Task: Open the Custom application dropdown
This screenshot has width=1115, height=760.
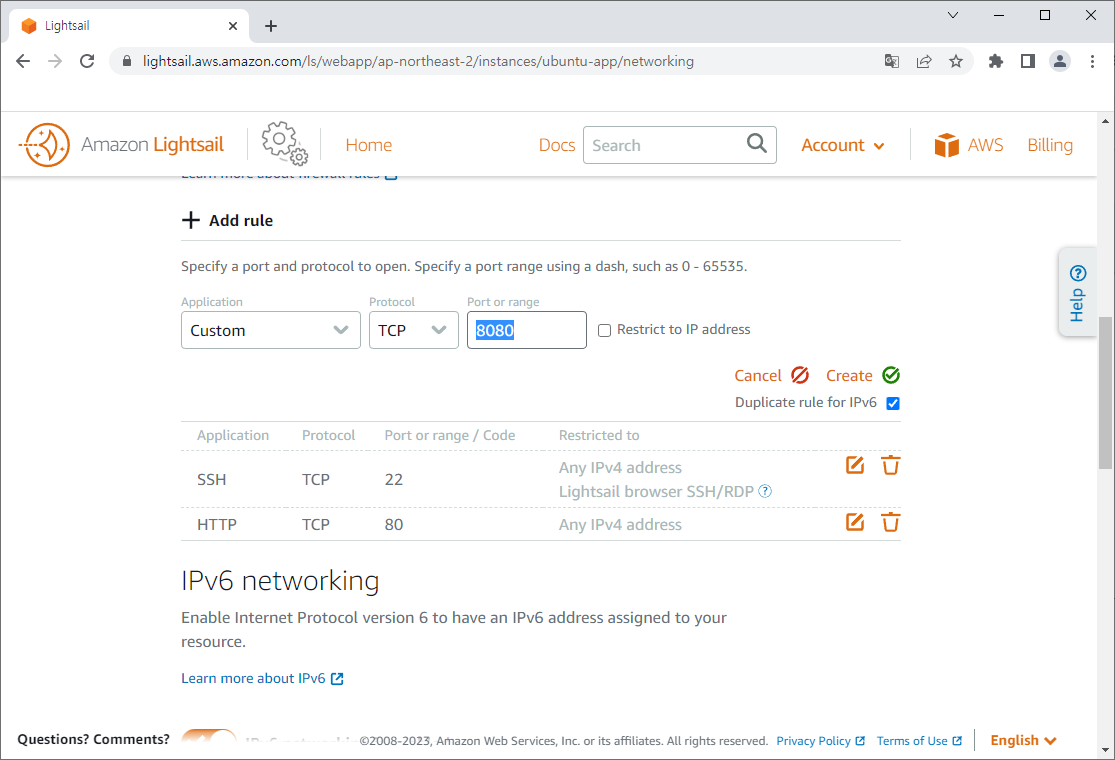Action: (270, 329)
